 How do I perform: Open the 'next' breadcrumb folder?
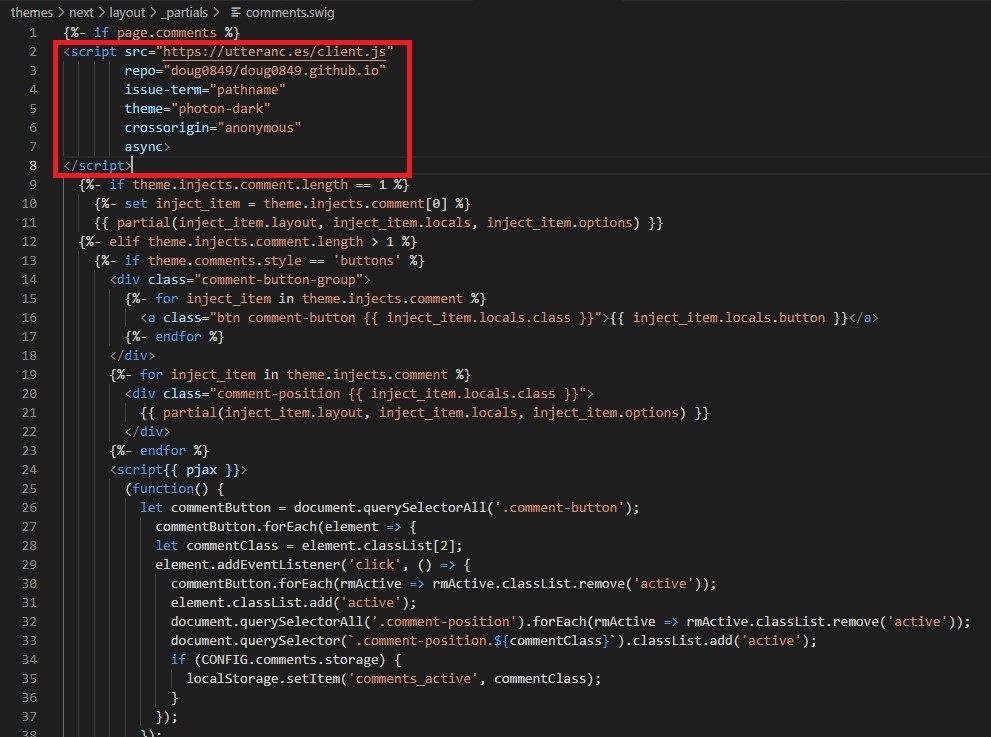[81, 12]
